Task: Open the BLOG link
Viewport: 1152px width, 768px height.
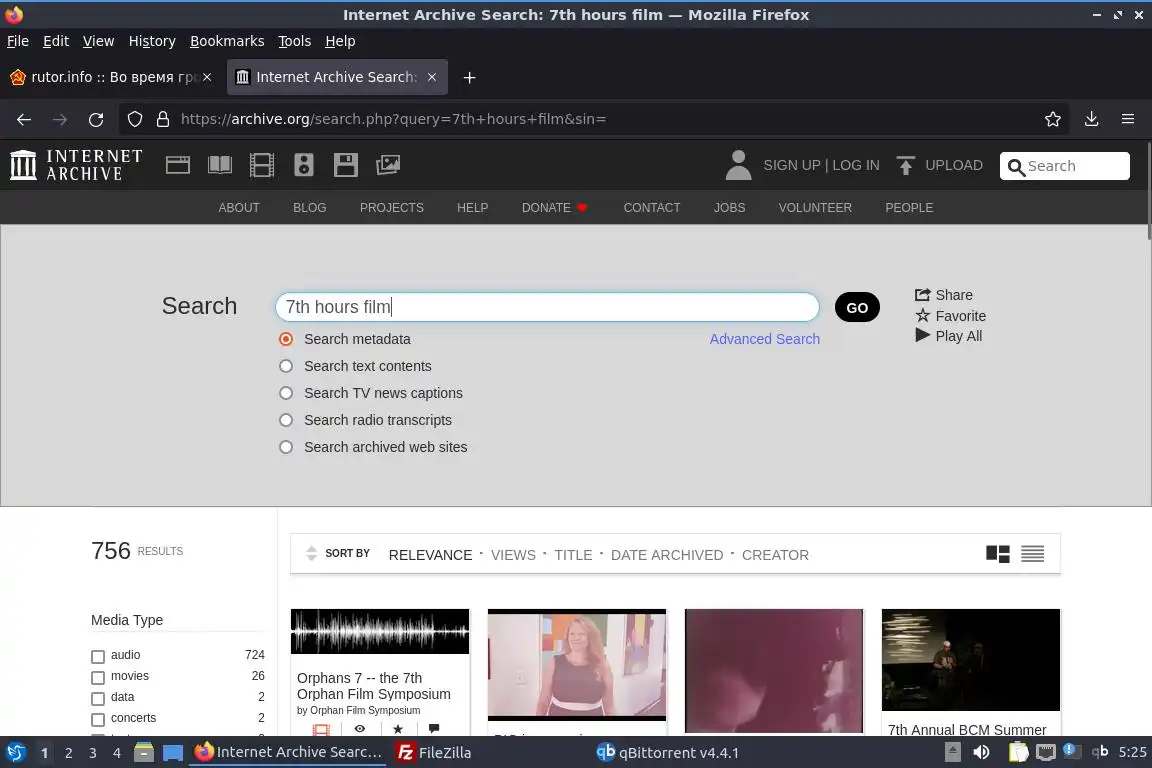Action: [x=309, y=208]
